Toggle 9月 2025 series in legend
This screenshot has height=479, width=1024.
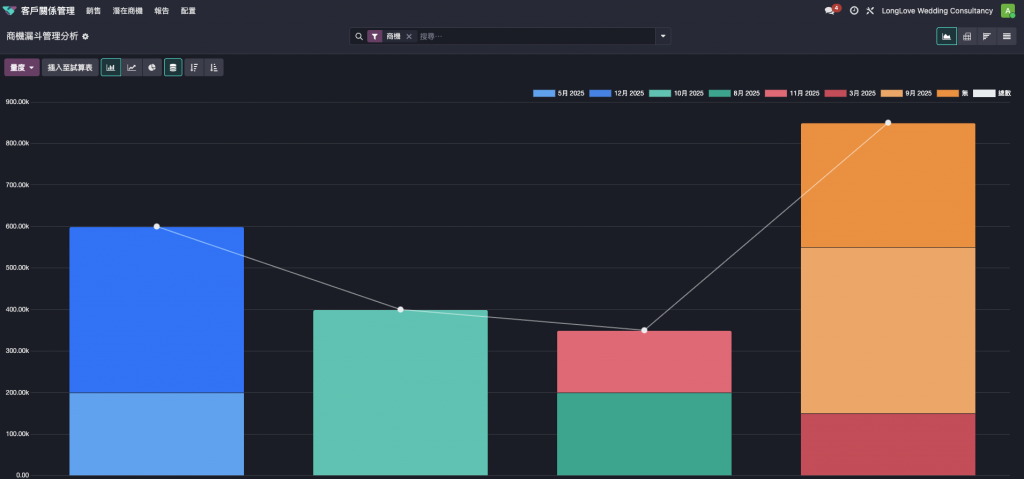pyautogui.click(x=906, y=93)
